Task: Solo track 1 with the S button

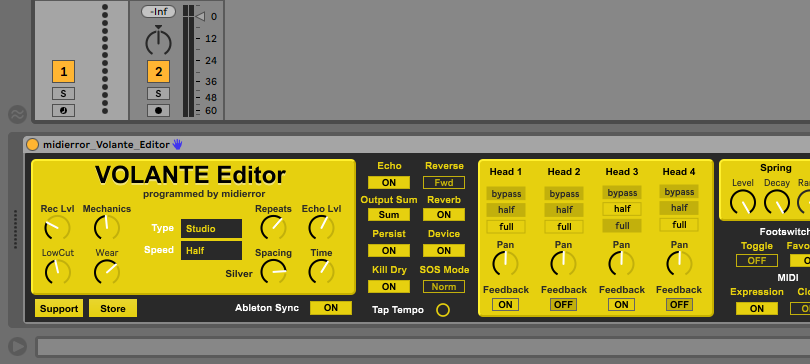Action: click(64, 93)
